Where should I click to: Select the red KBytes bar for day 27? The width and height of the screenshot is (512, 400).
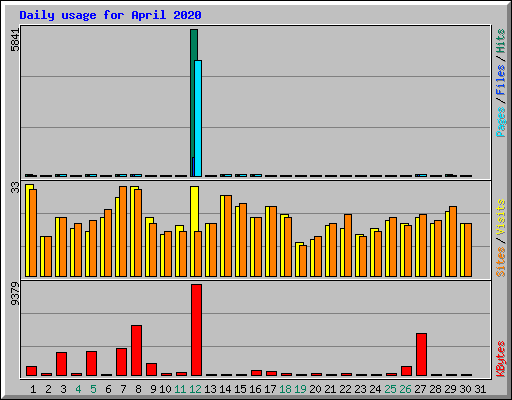click(x=421, y=354)
